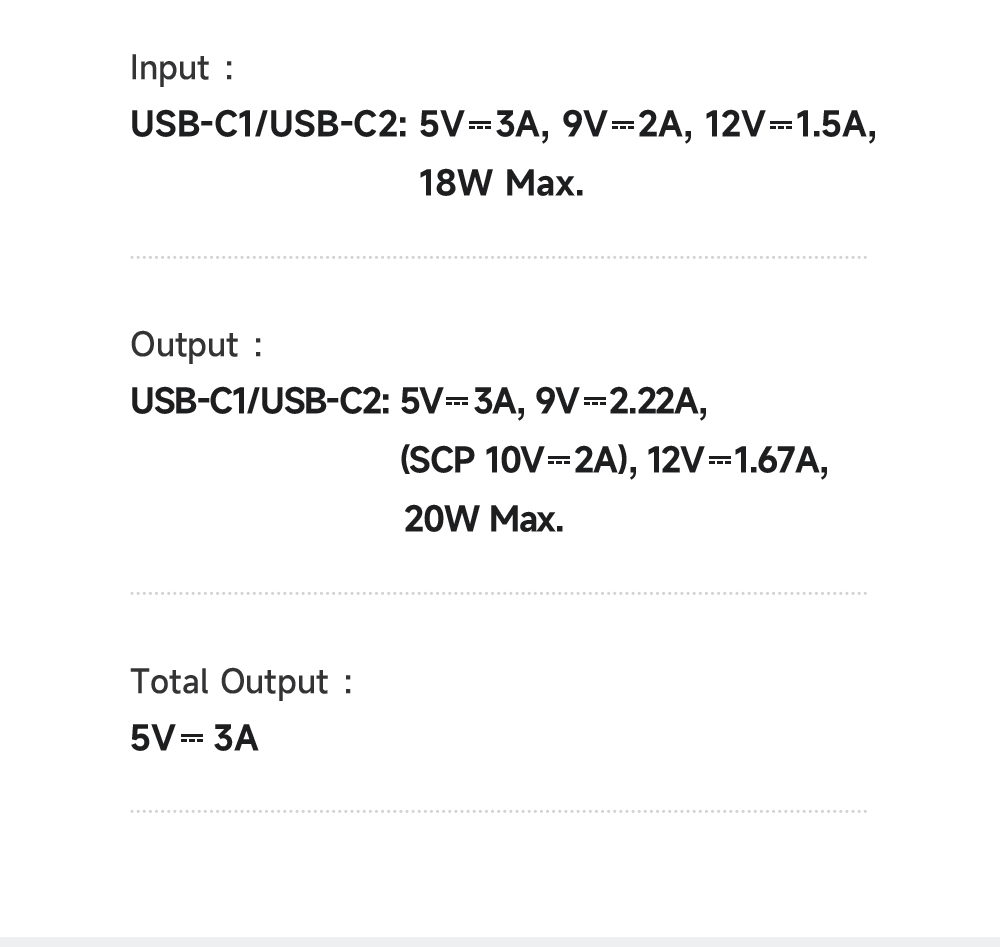Click the "Output :" section heading
The height and width of the screenshot is (947, 1000).
[x=196, y=345]
